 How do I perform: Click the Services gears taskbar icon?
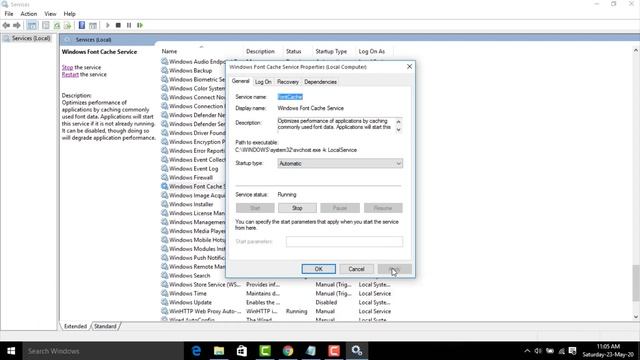tap(357, 351)
